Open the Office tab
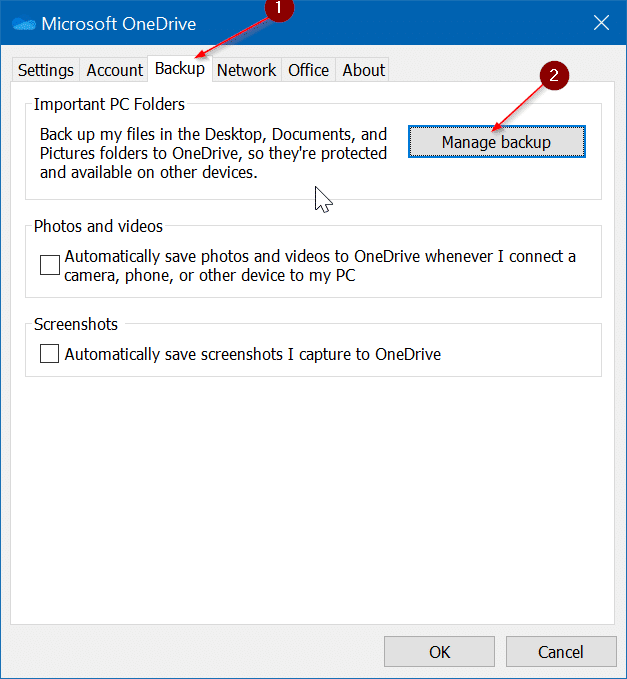 pos(308,70)
